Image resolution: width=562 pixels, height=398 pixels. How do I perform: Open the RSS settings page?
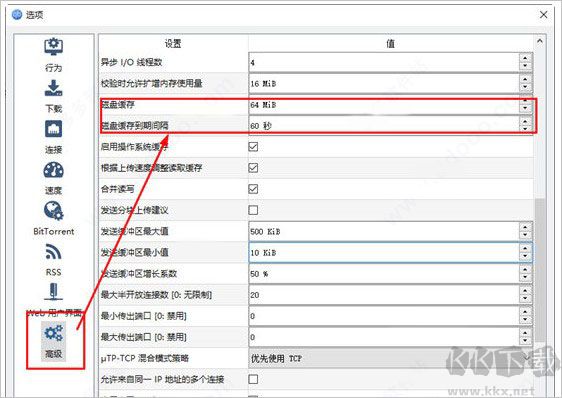53,260
